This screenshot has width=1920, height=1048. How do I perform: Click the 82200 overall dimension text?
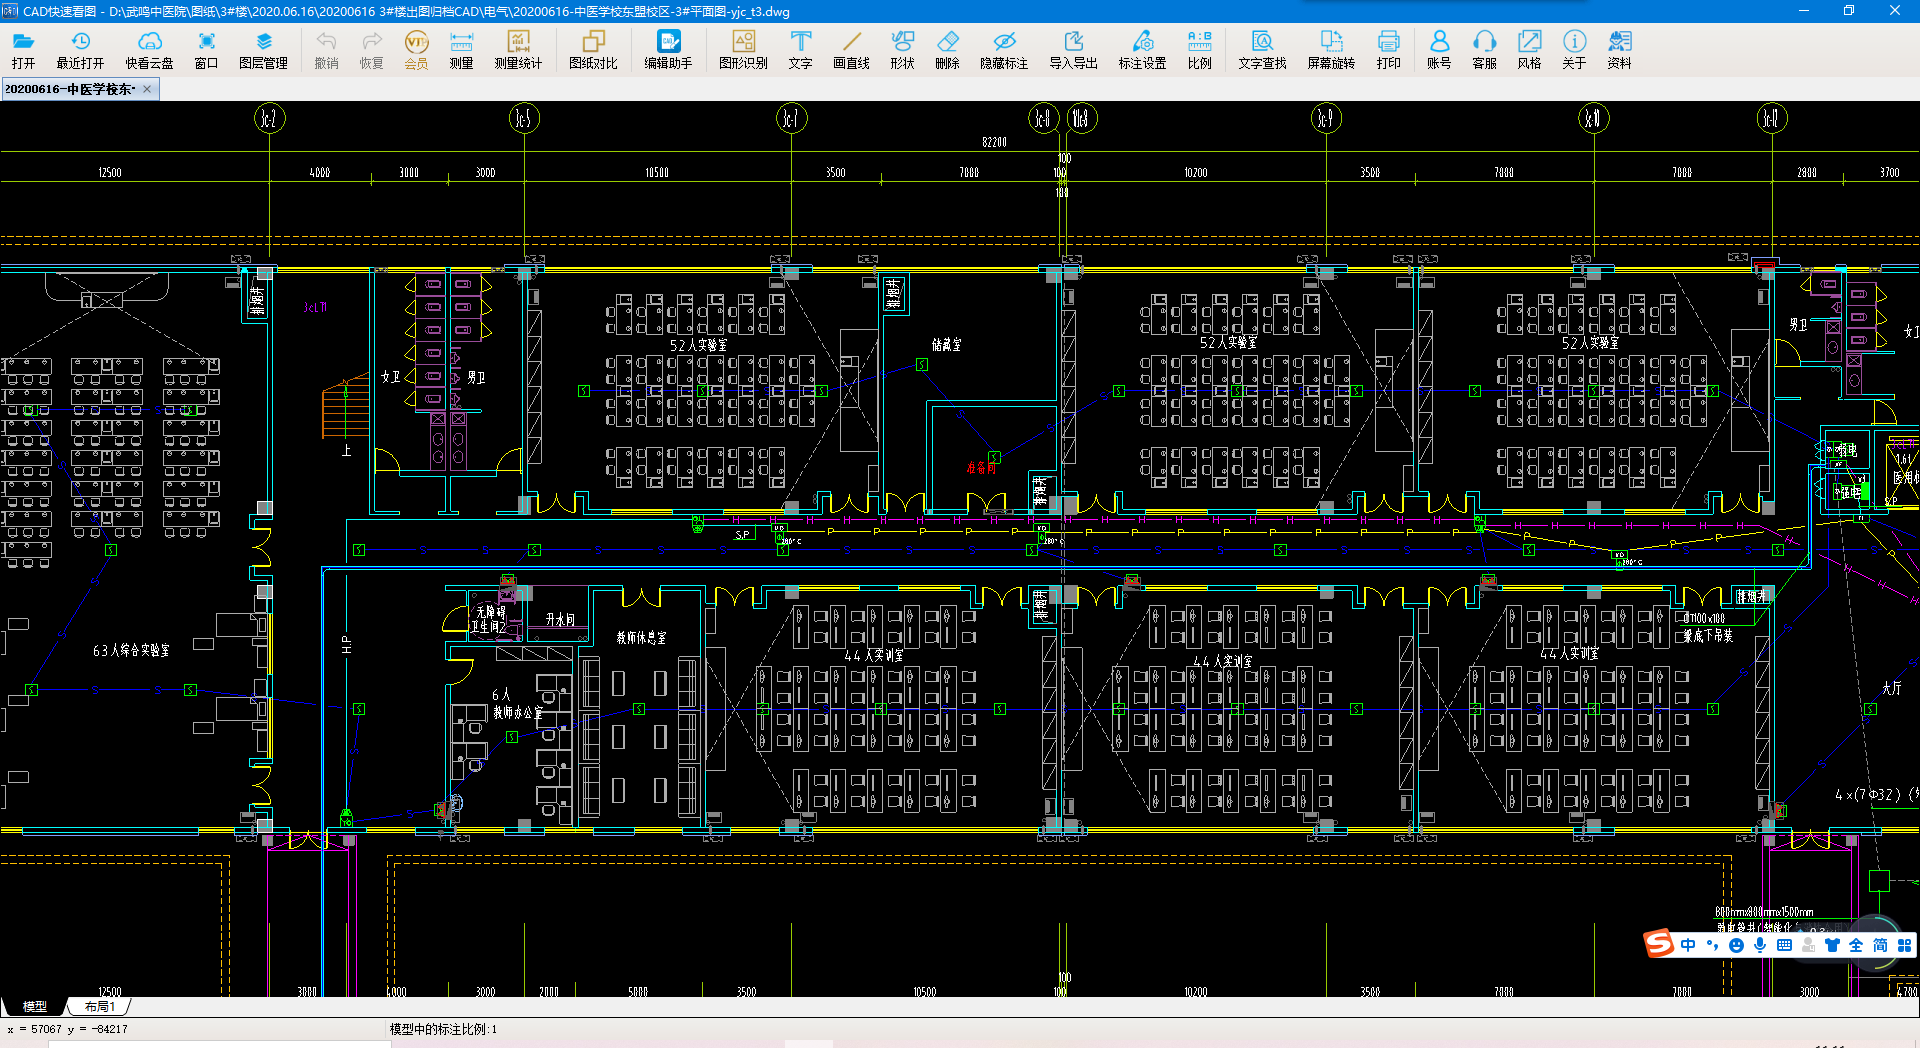tap(994, 142)
